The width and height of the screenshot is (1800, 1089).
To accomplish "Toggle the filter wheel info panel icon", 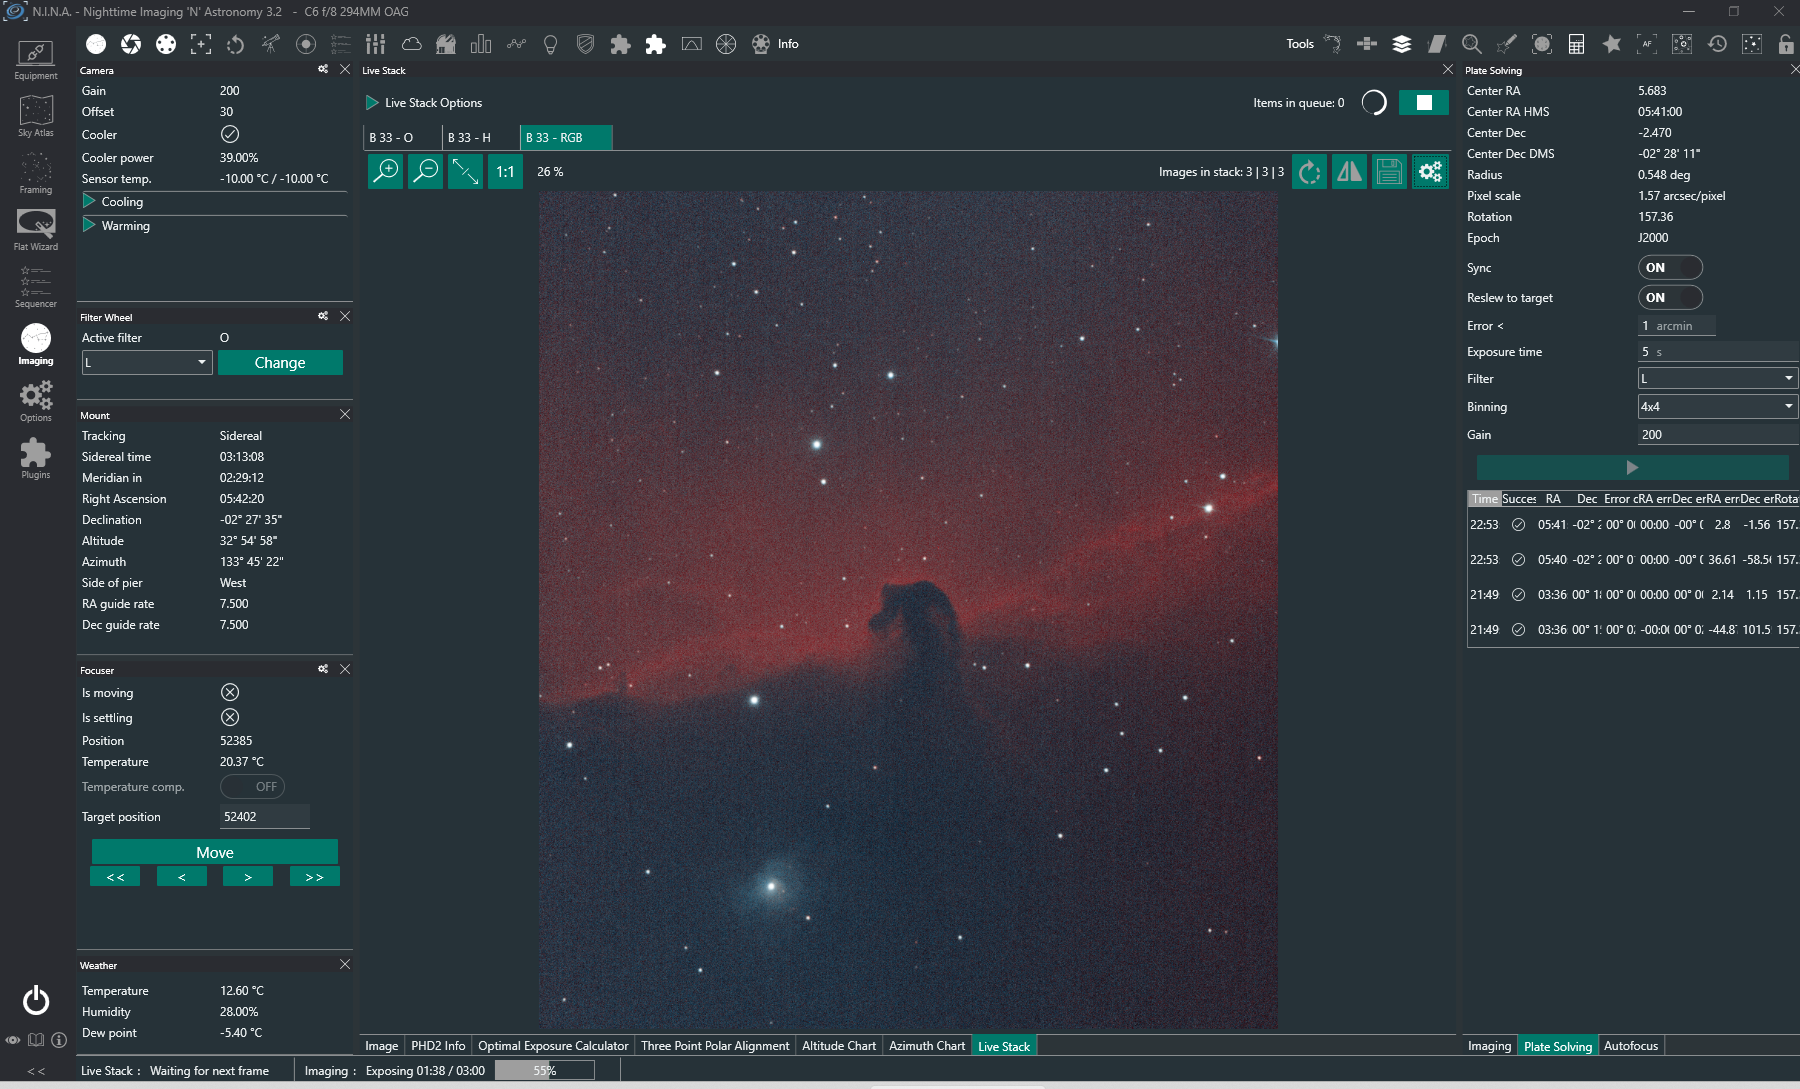I will 166,44.
